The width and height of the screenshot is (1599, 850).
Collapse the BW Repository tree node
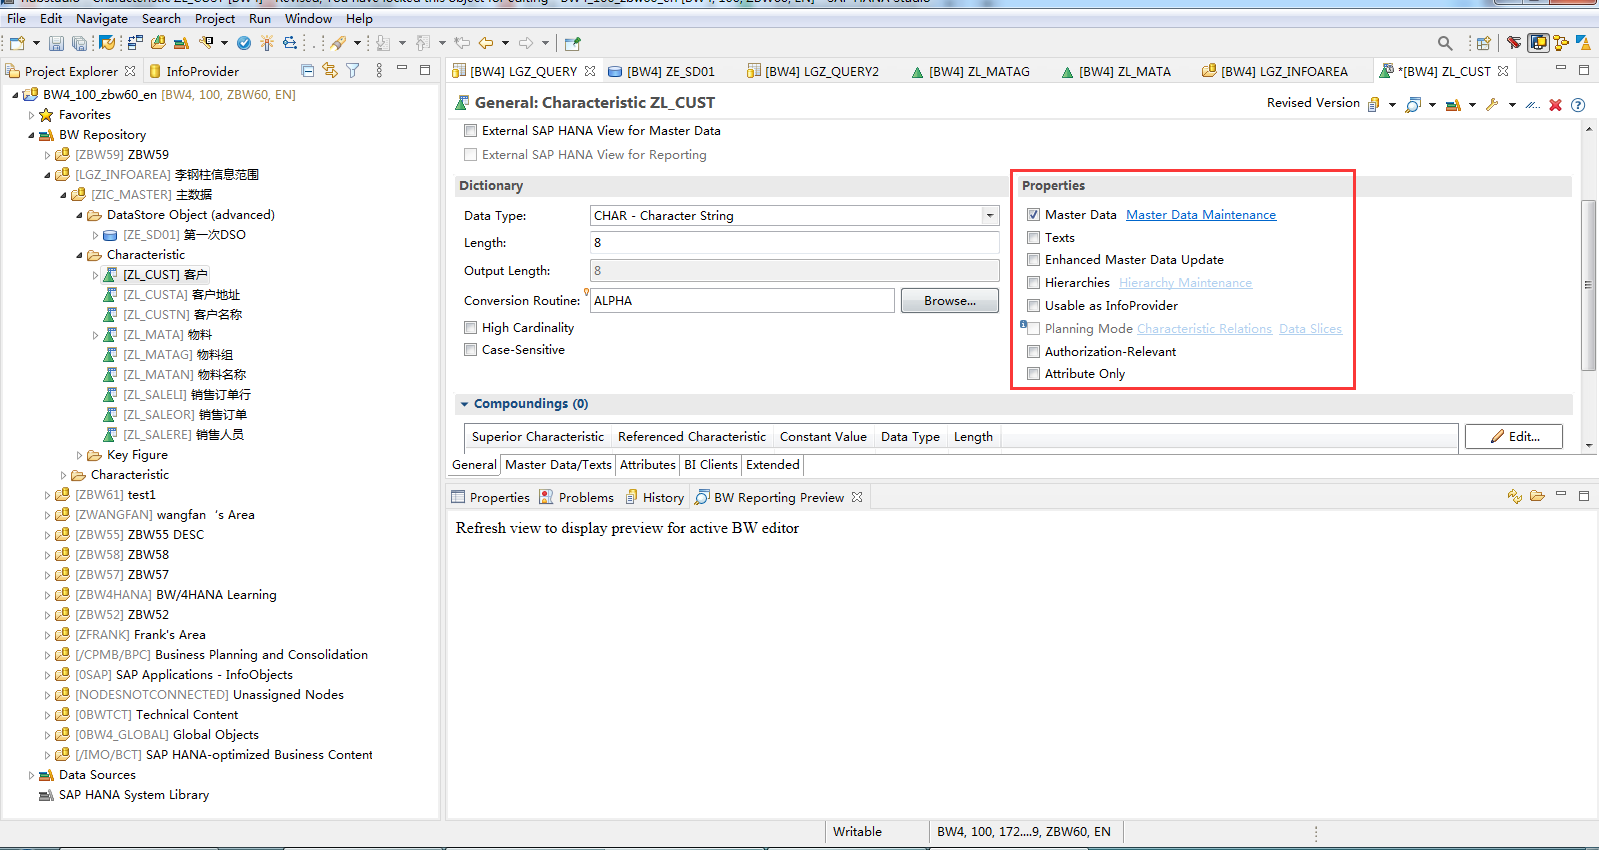click(31, 135)
